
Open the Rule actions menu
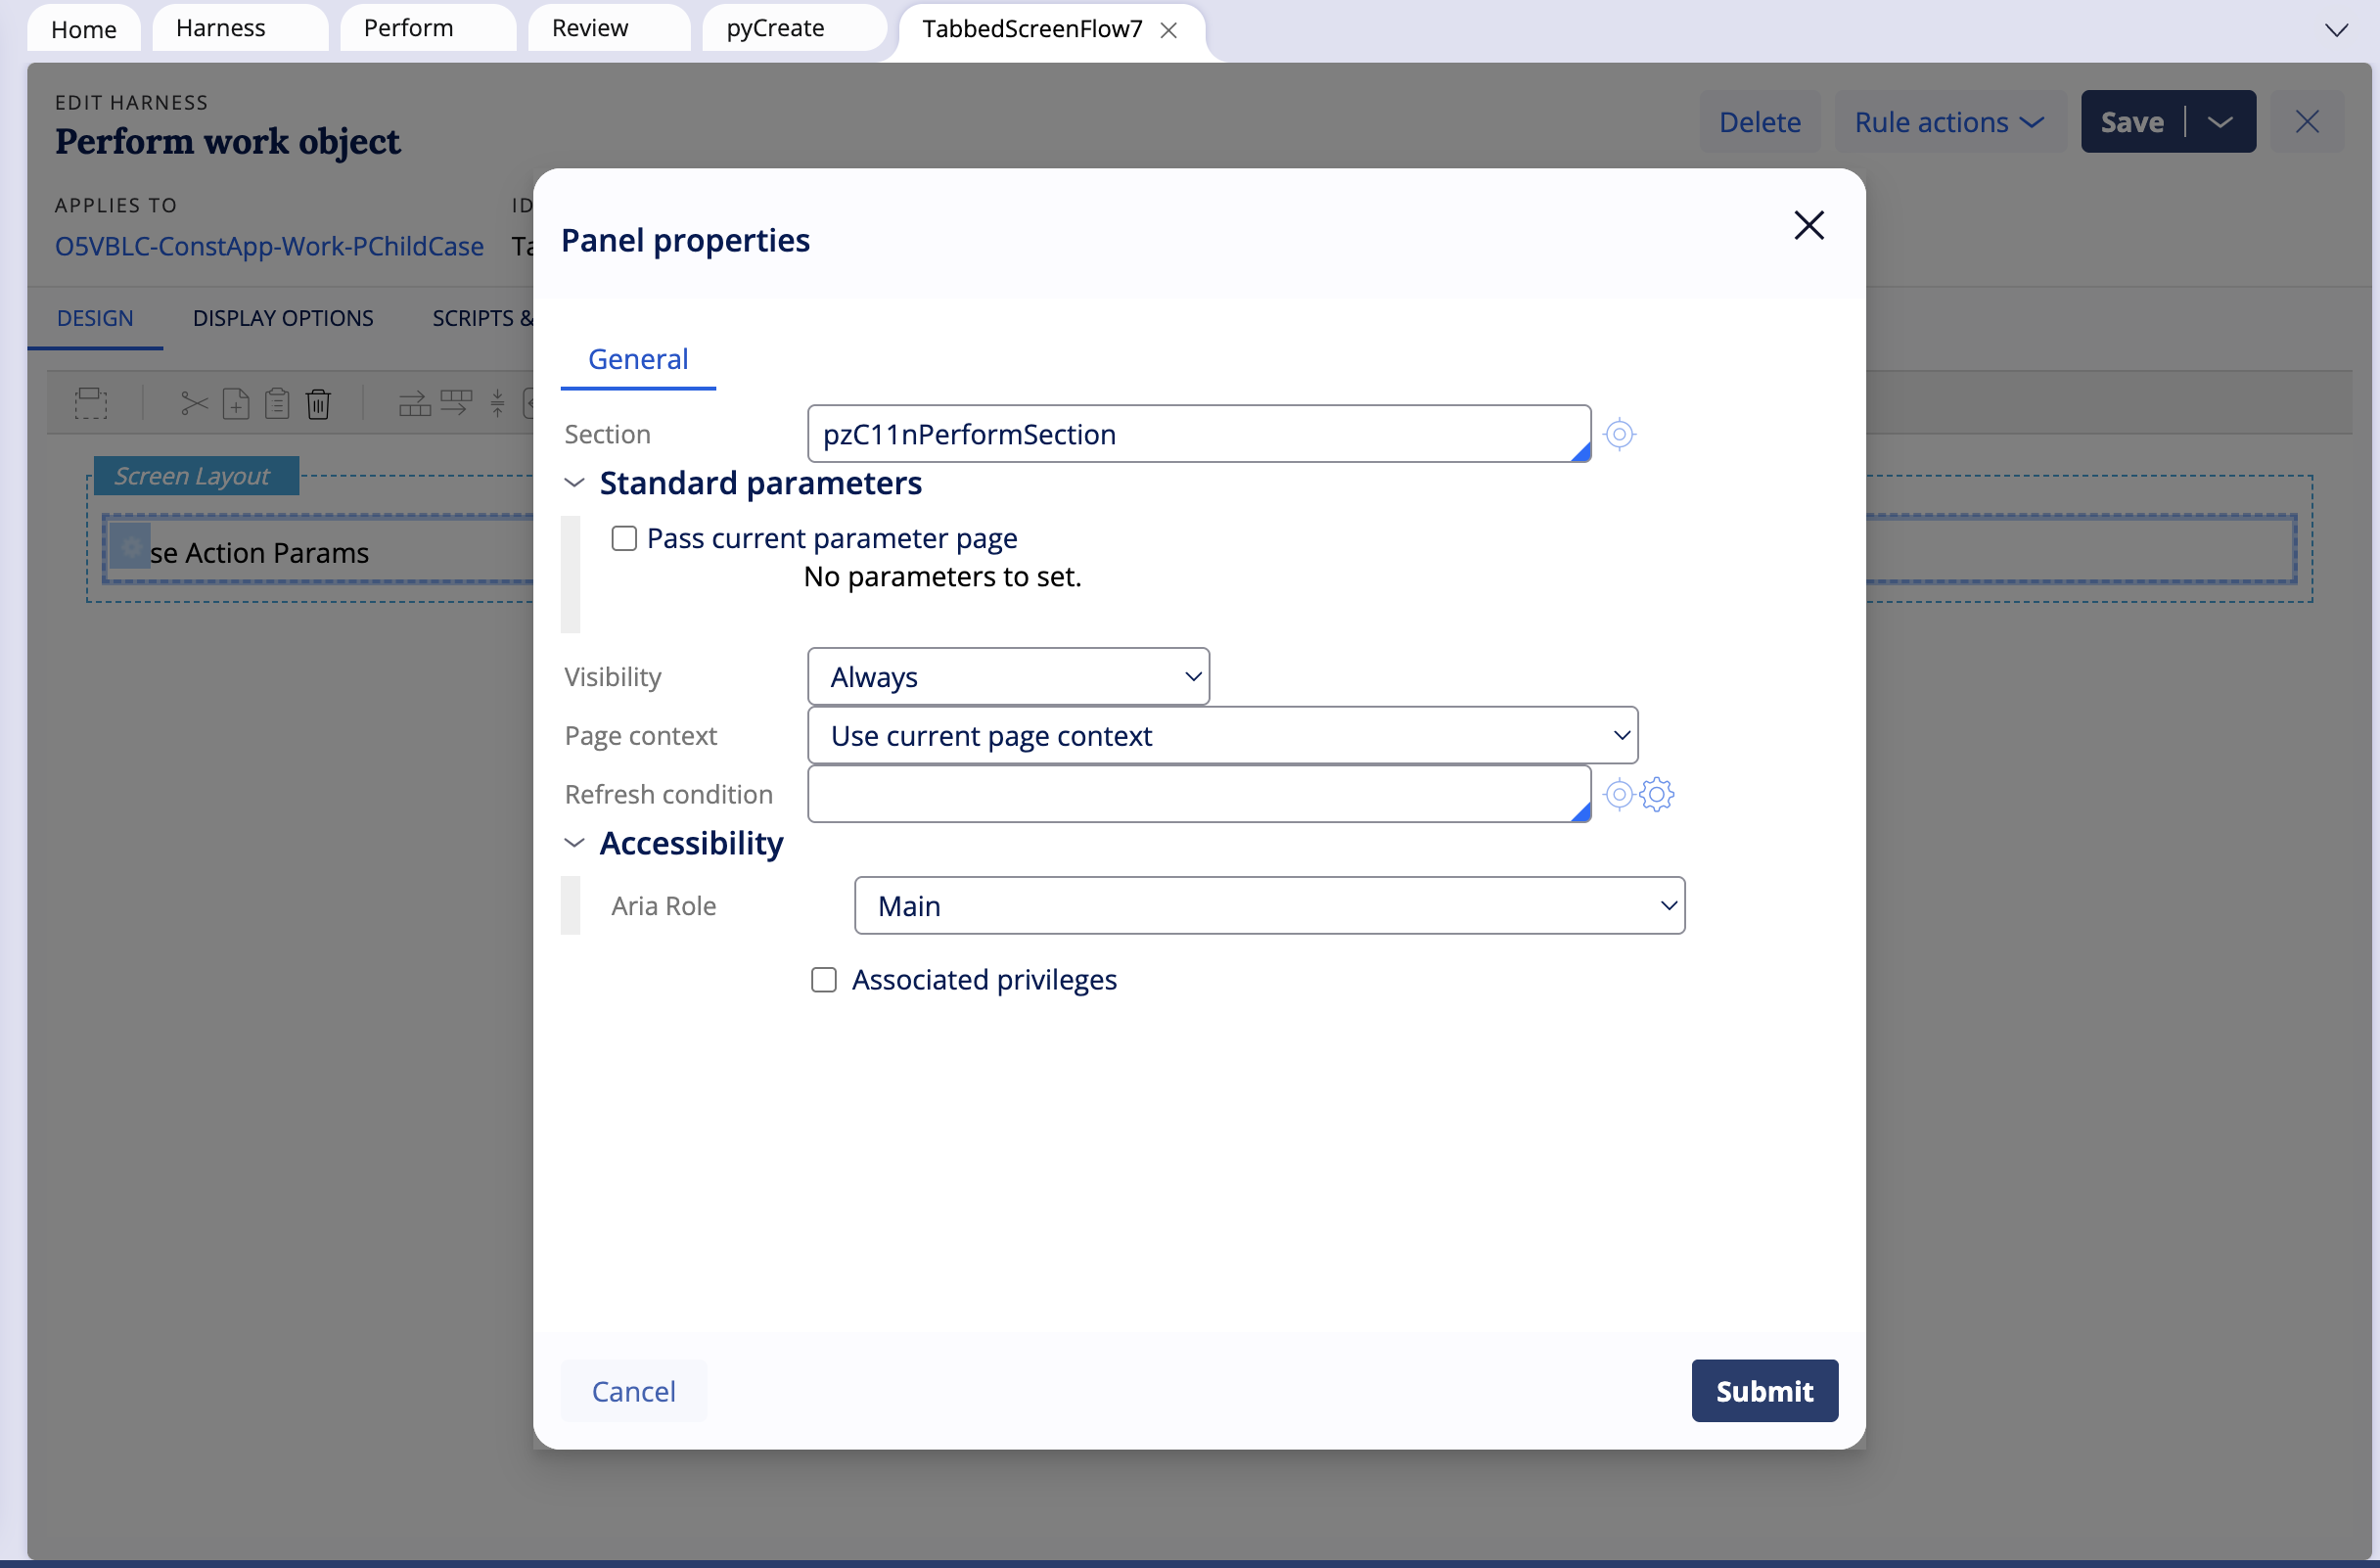(x=1948, y=122)
